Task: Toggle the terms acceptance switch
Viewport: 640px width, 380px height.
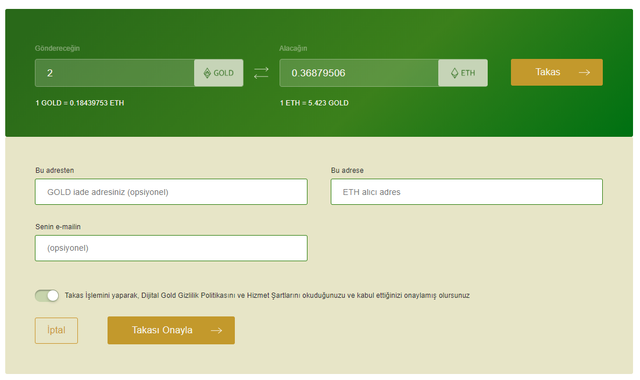Action: point(47,296)
